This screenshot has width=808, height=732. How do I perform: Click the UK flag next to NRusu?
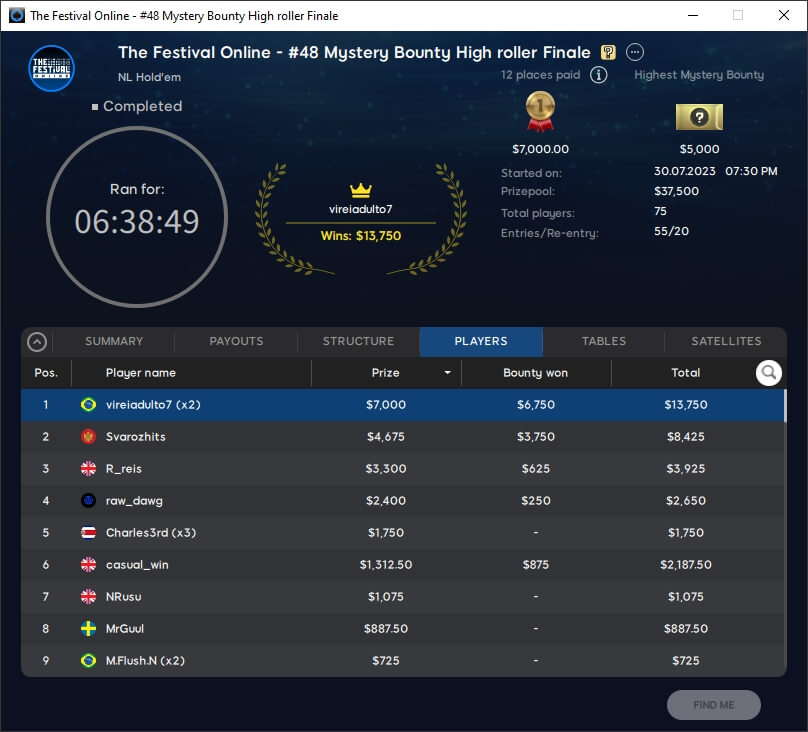click(88, 597)
